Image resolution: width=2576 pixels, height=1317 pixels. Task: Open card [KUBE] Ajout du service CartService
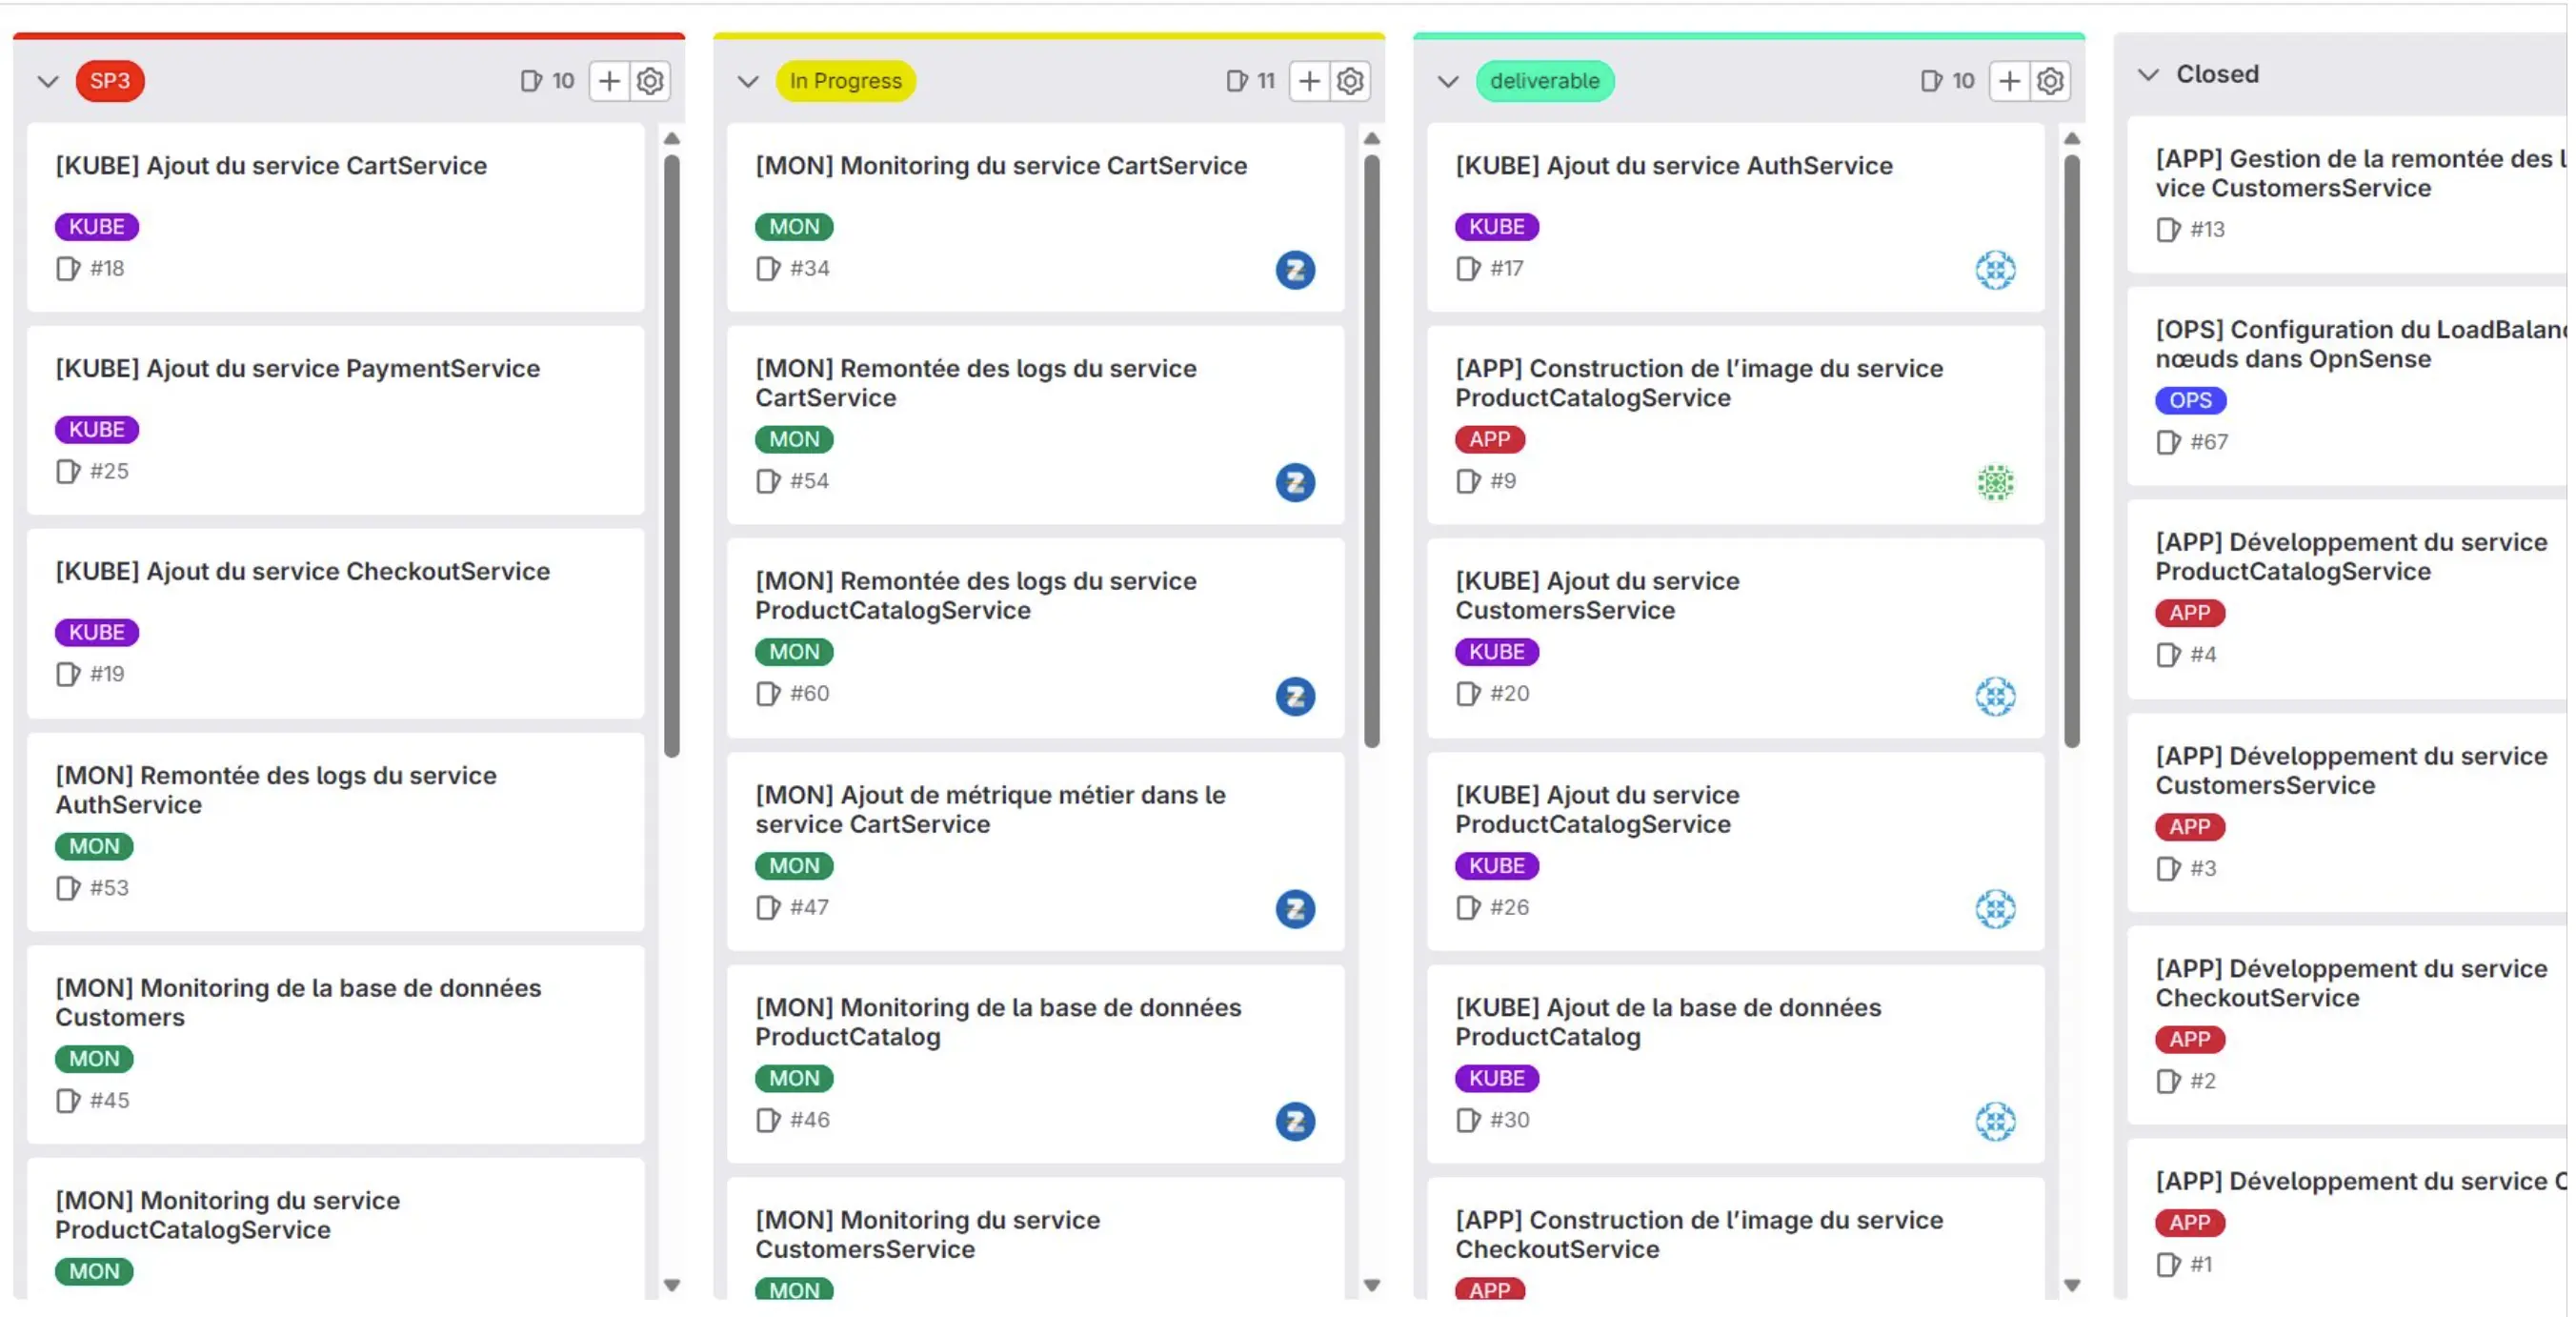(x=270, y=165)
